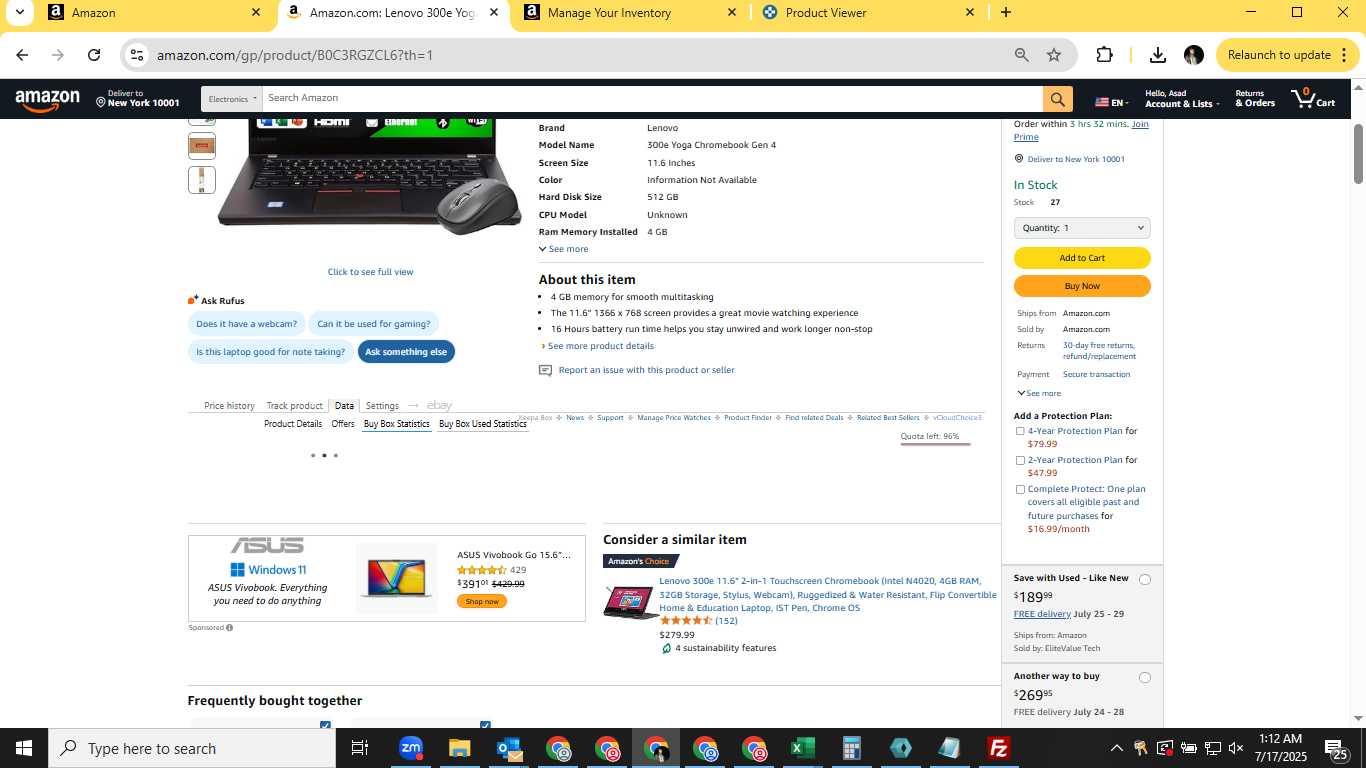Click the Amazon logo in header
This screenshot has height=768, width=1366.
47,100
